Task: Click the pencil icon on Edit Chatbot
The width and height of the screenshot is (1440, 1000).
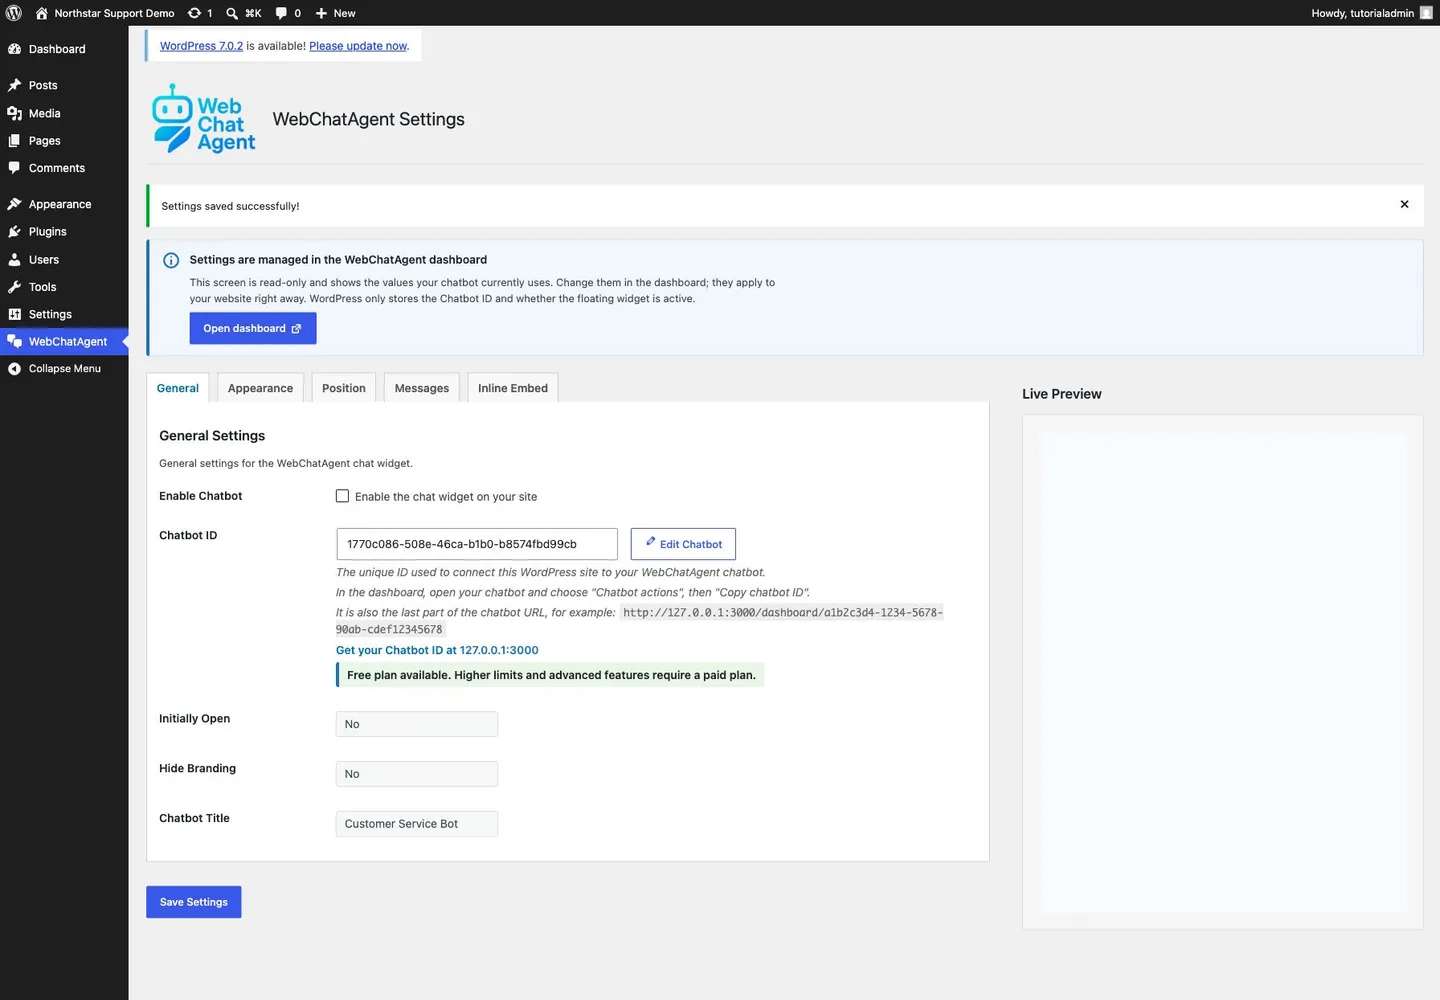Action: pos(651,542)
